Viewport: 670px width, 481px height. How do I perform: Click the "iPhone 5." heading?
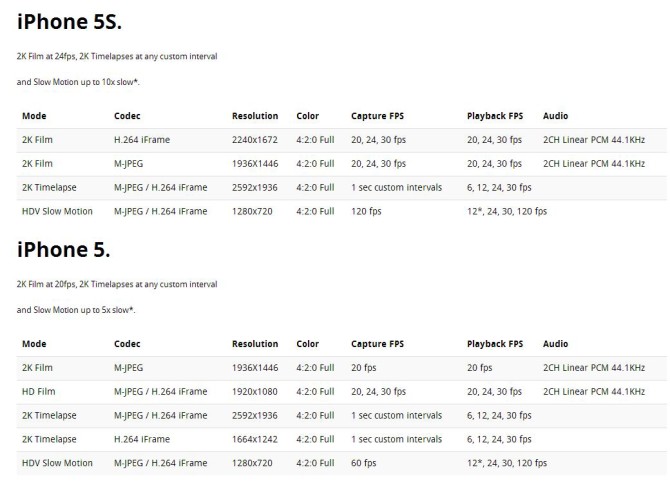[x=64, y=249]
